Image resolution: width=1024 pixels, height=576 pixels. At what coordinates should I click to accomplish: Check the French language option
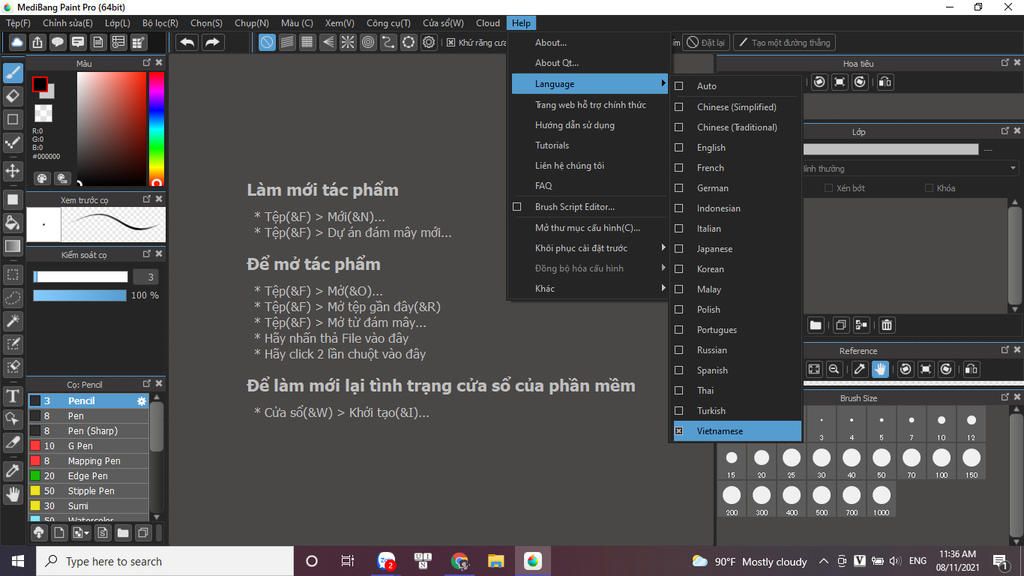[679, 168]
